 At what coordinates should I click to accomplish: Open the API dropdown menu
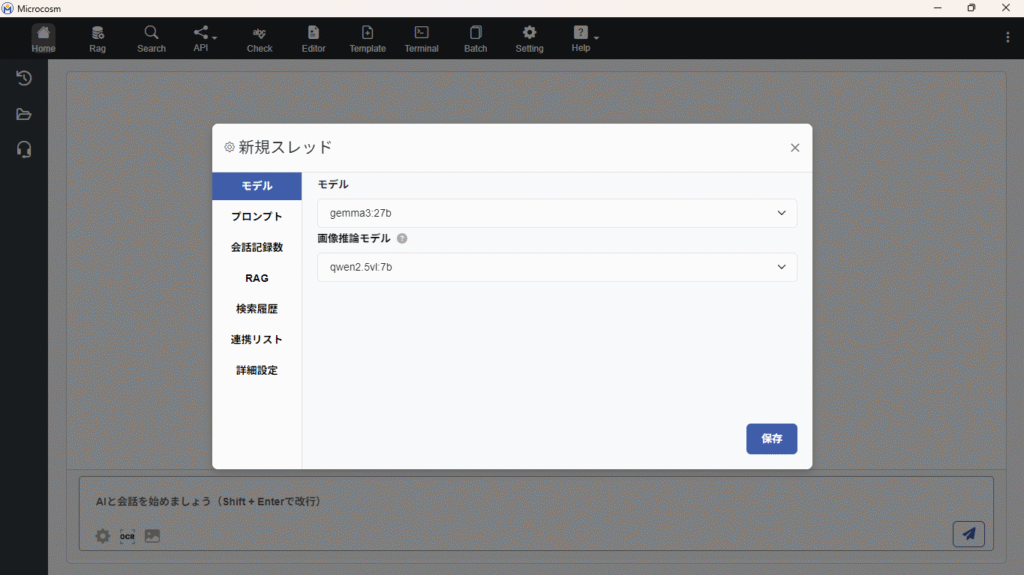(204, 38)
